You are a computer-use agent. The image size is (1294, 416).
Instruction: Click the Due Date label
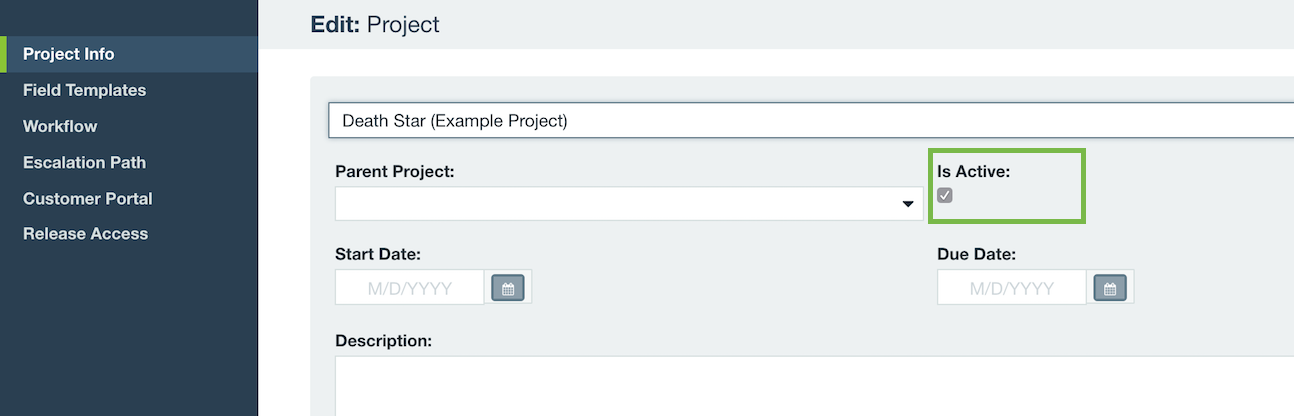(976, 255)
